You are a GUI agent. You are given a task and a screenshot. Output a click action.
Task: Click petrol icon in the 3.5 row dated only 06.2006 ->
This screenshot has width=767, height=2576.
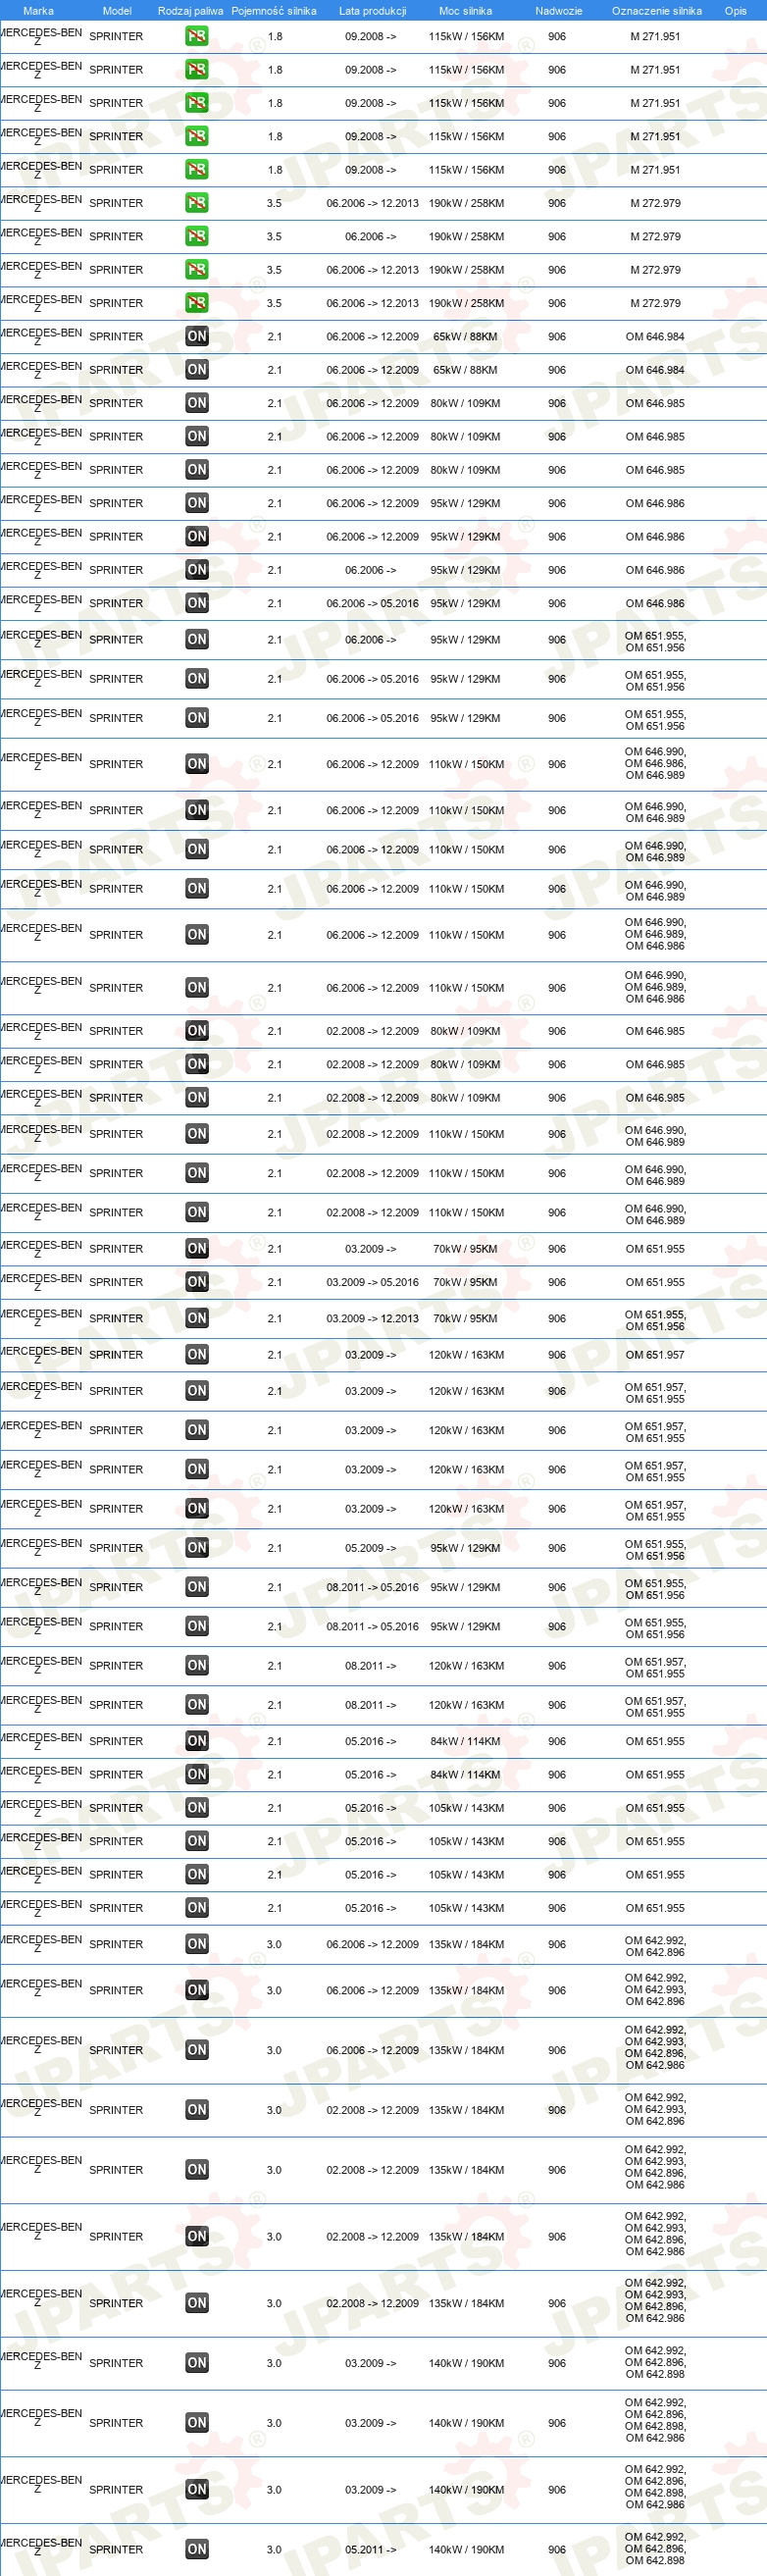coord(197,237)
